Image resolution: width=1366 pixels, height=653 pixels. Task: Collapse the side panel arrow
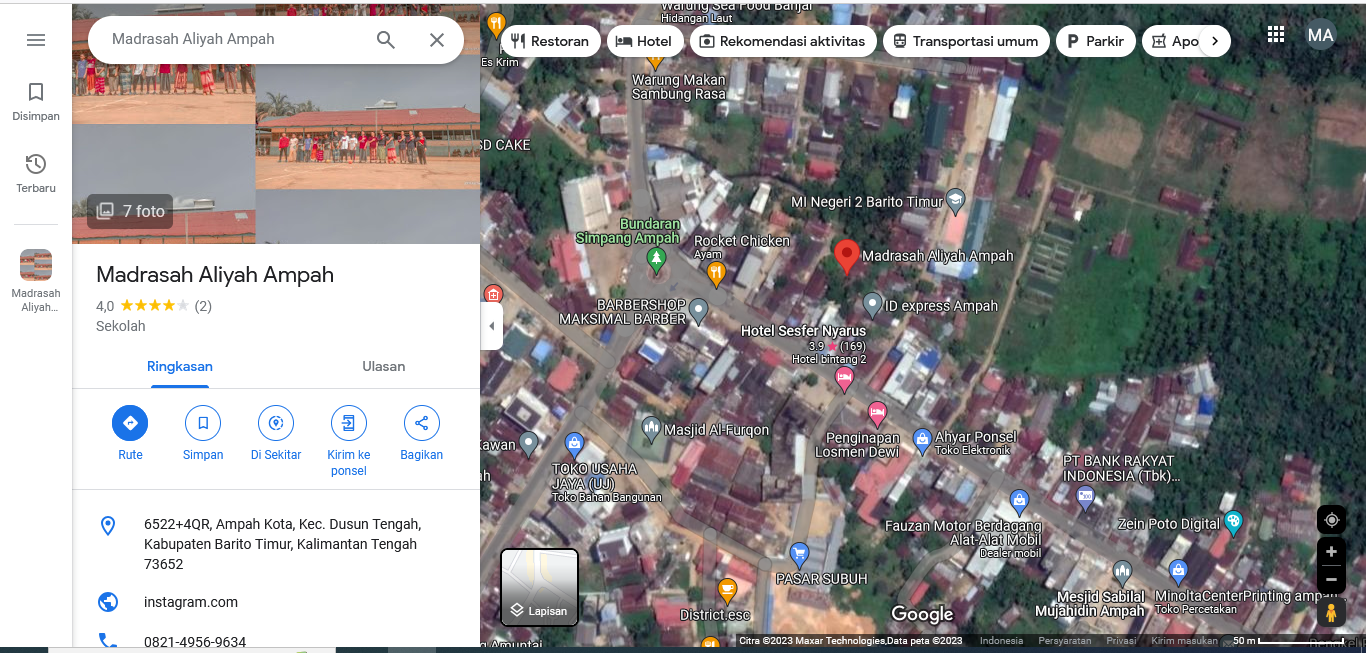pos(491,326)
